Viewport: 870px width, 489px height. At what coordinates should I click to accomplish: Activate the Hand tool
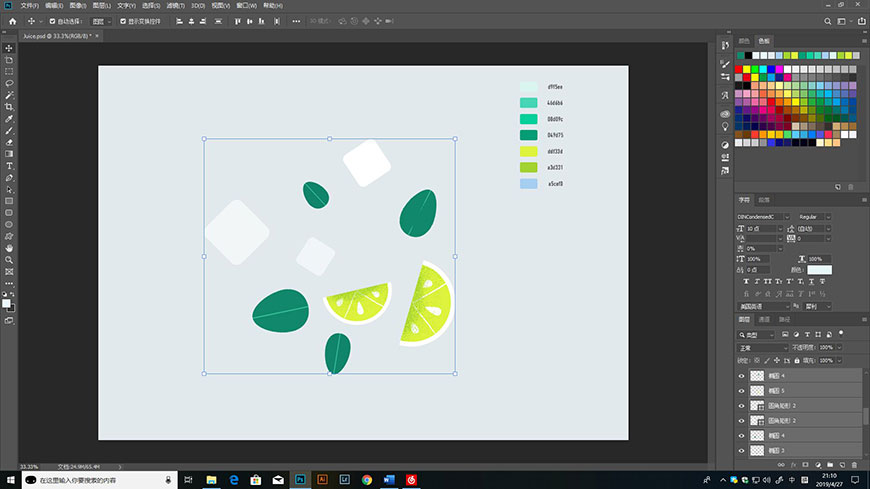[9, 247]
